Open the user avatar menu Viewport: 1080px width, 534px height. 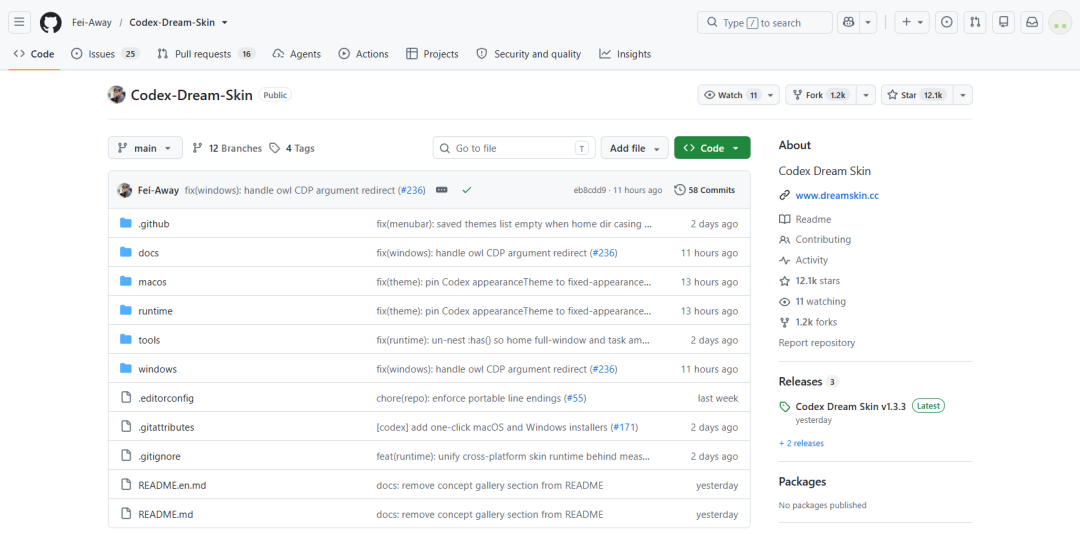click(x=1059, y=23)
